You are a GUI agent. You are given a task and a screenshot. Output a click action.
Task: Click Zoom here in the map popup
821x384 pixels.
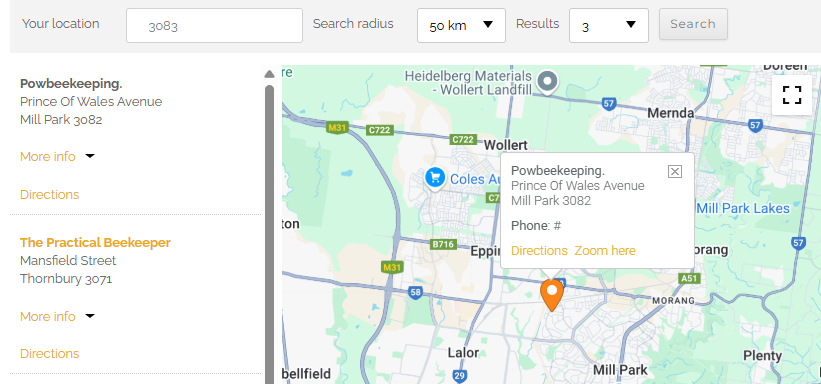point(605,250)
